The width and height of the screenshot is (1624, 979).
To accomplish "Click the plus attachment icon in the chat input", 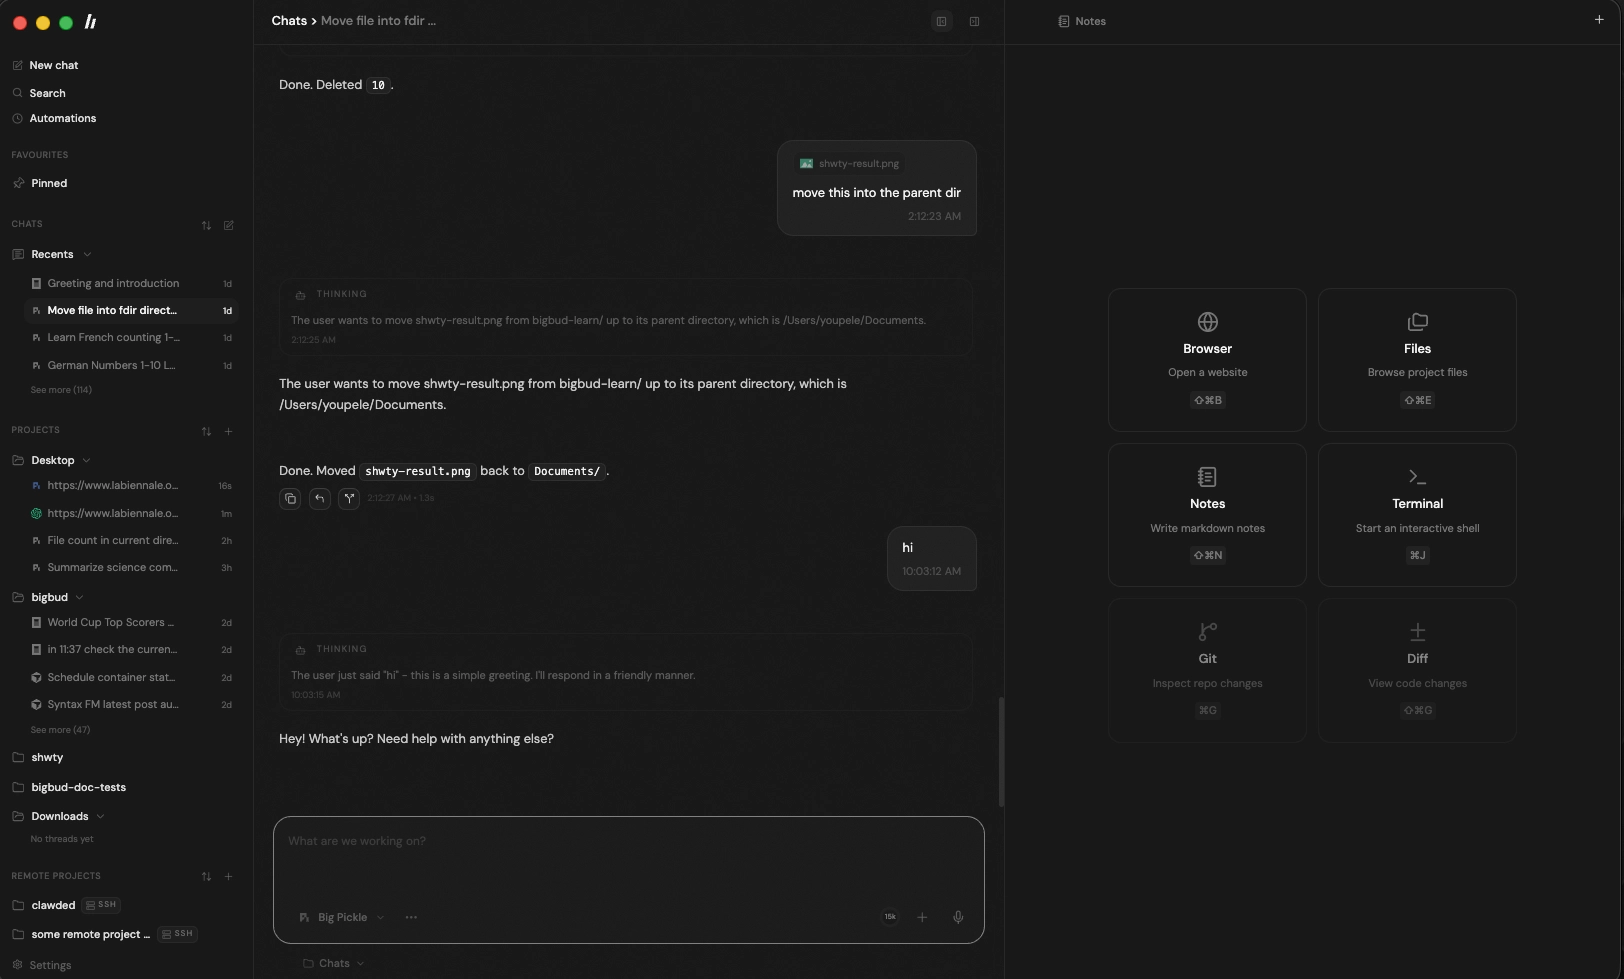I will click(x=922, y=917).
